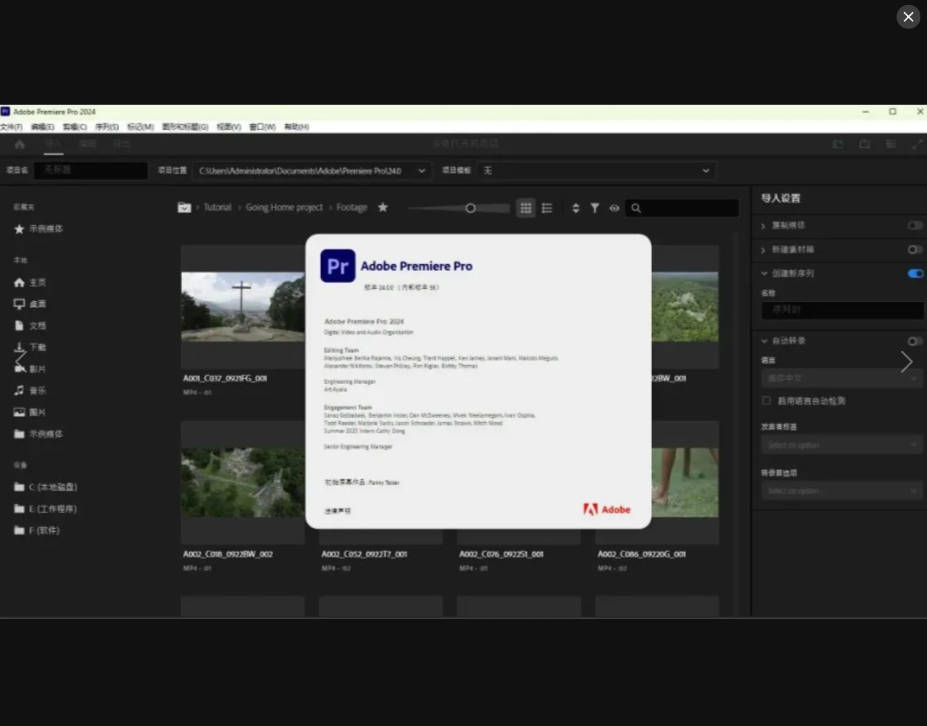Collapse the 自动转录 section

click(x=764, y=341)
